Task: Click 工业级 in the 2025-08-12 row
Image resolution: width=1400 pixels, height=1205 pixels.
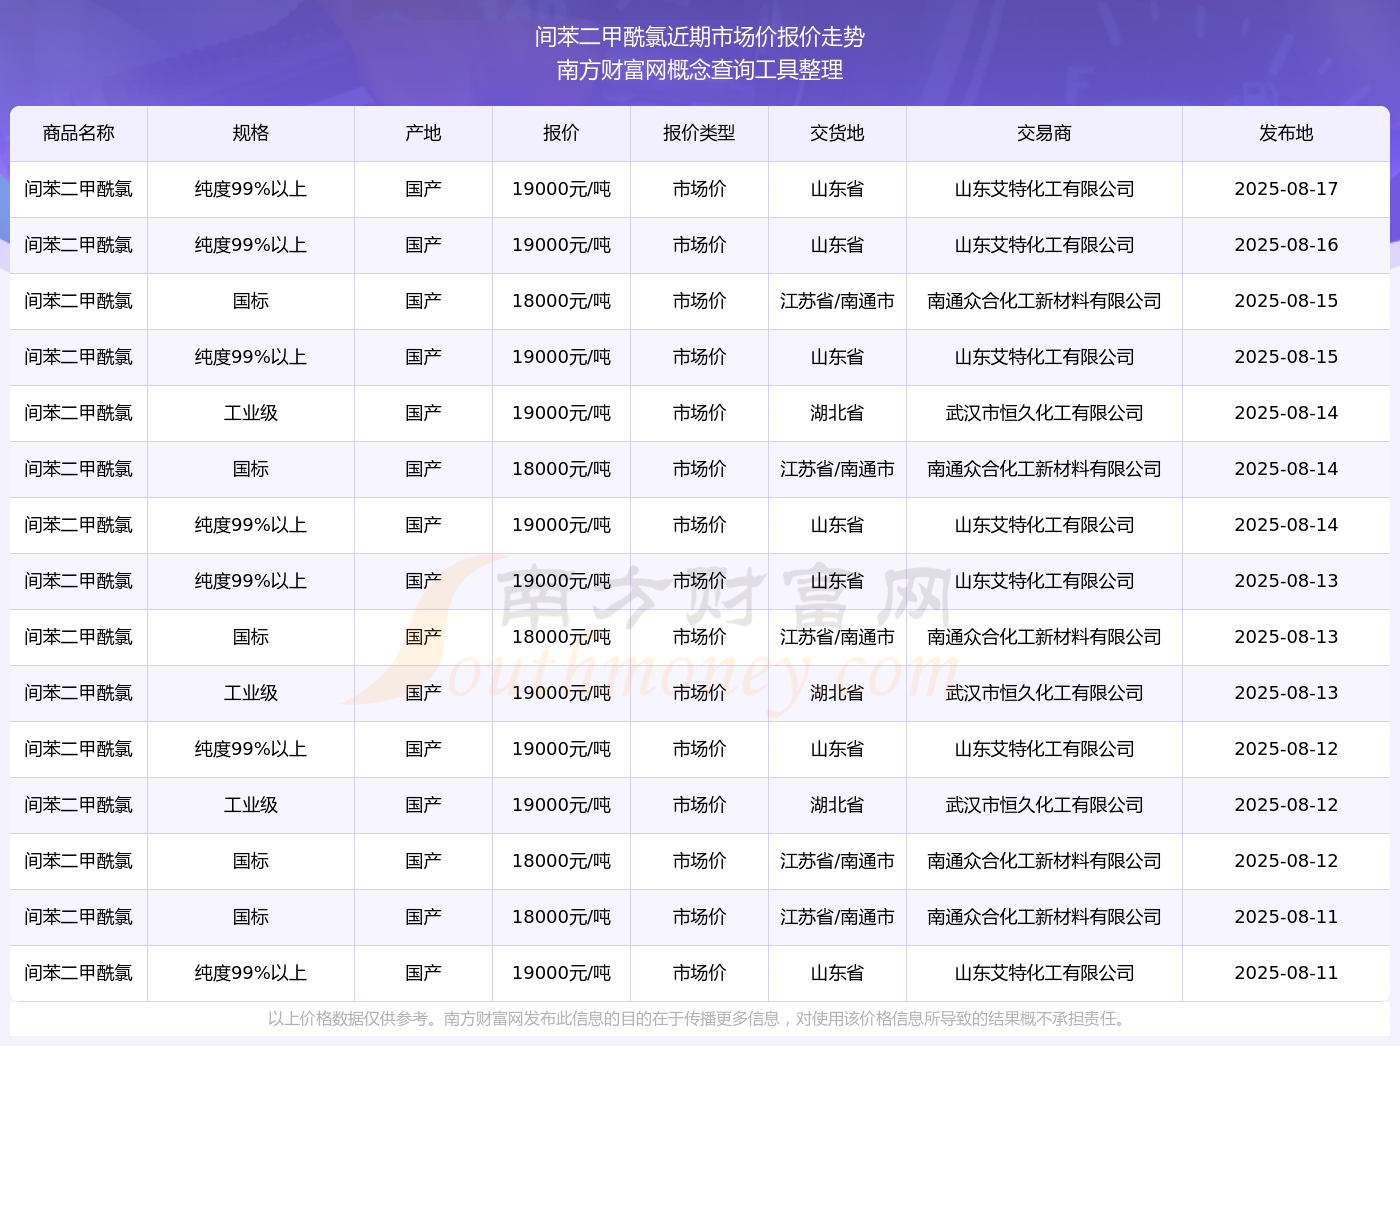Action: [x=251, y=805]
